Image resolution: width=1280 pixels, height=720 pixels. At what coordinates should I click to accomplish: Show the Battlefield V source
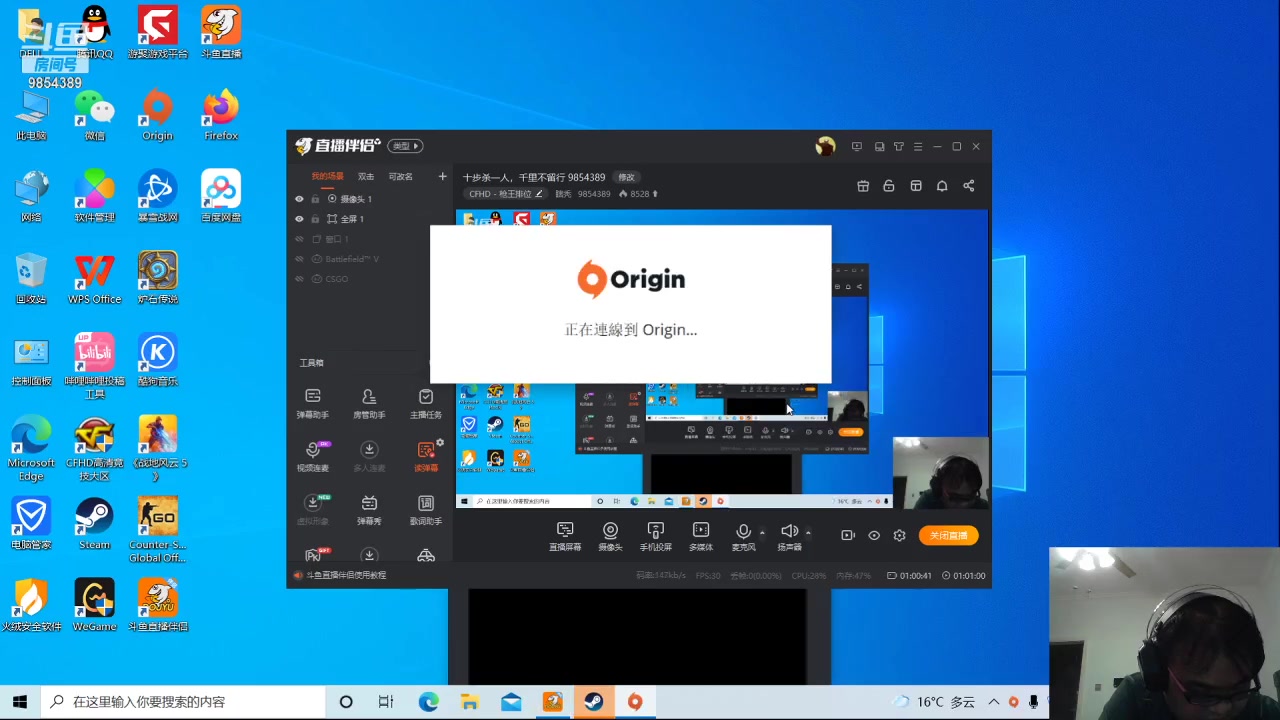click(x=299, y=259)
